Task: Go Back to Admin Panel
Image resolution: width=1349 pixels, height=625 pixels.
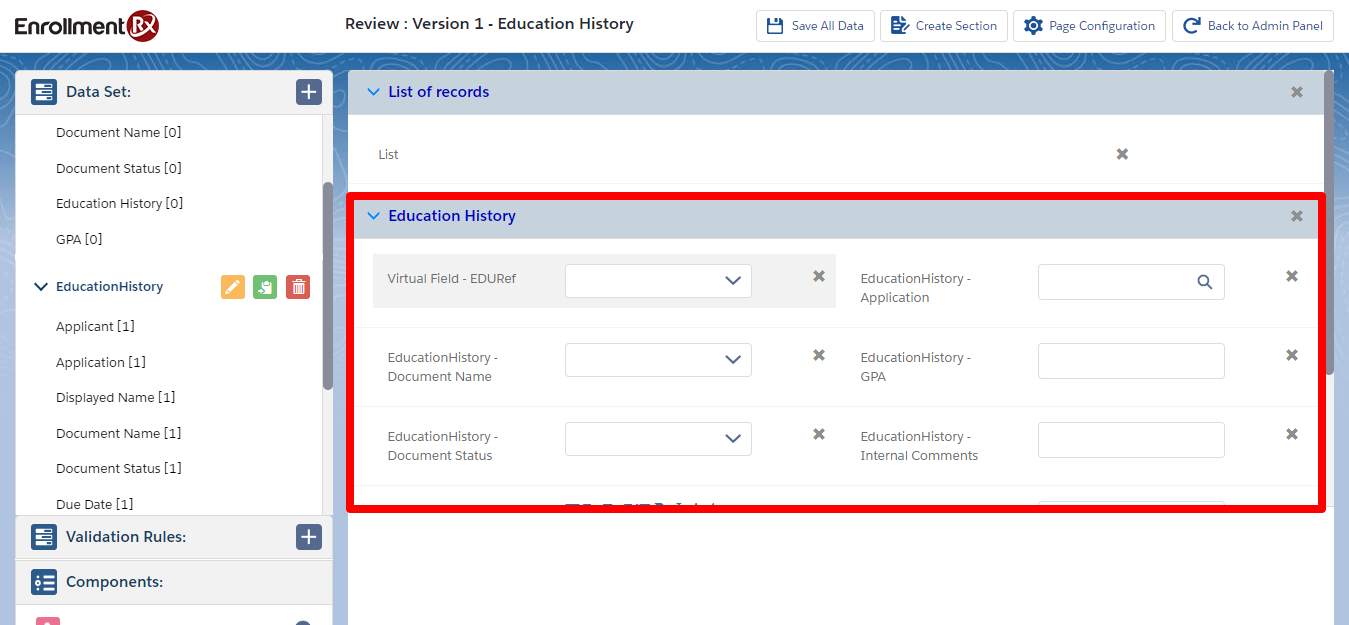Action: (1252, 26)
